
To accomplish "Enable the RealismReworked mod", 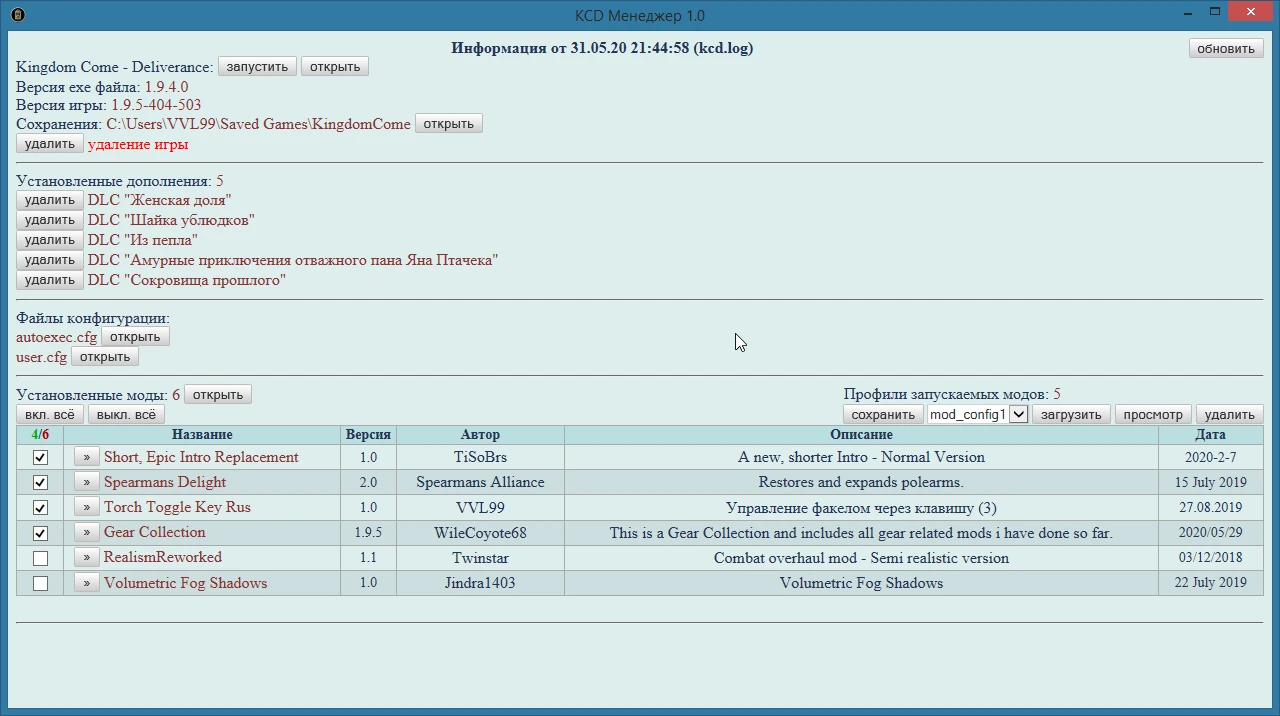I will [40, 558].
